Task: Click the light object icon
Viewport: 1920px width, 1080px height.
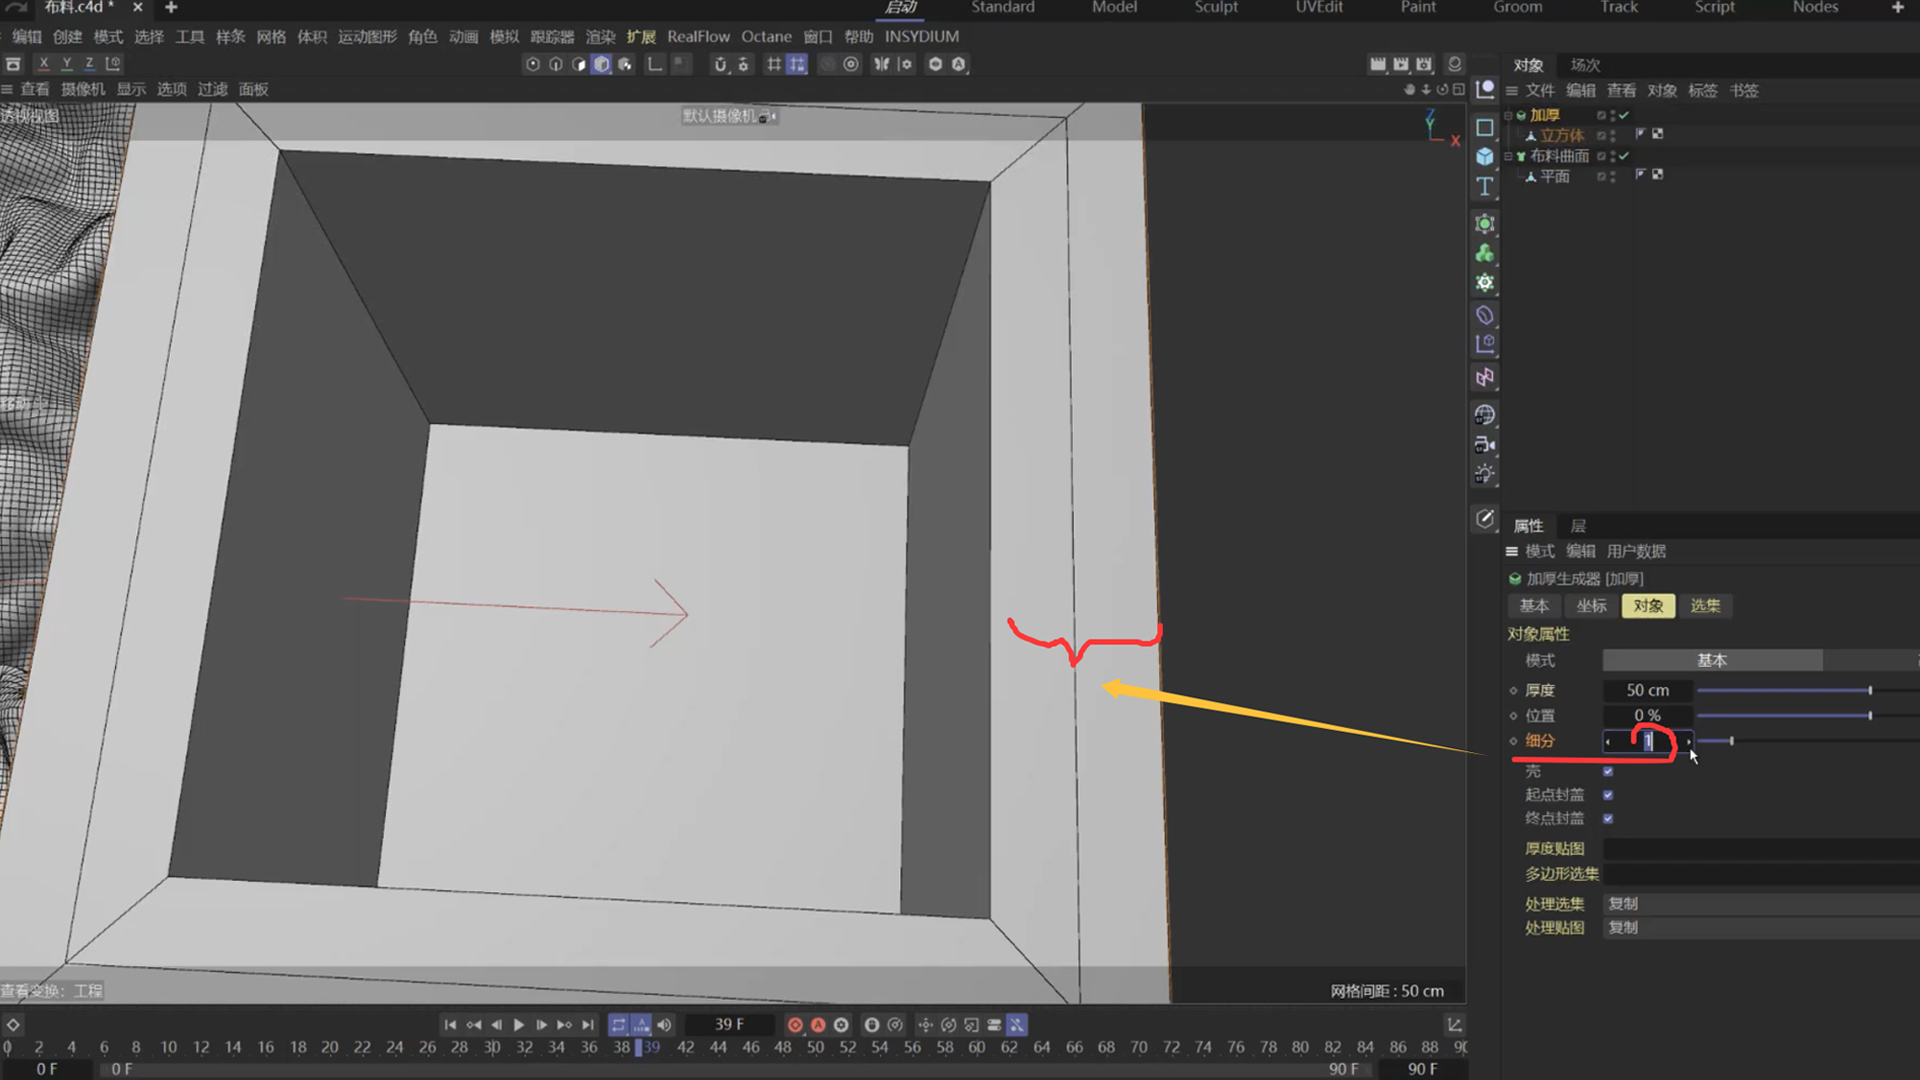Action: [x=1485, y=474]
